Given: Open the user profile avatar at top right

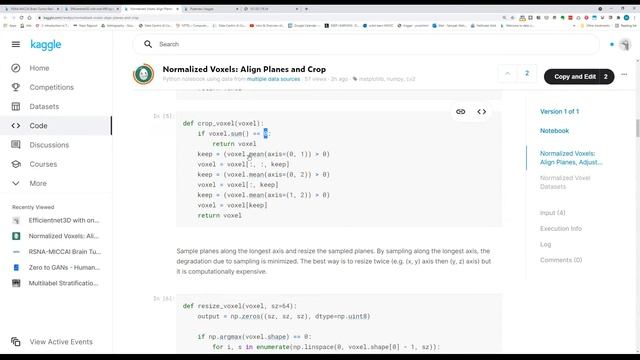Looking at the screenshot, I should 625,44.
